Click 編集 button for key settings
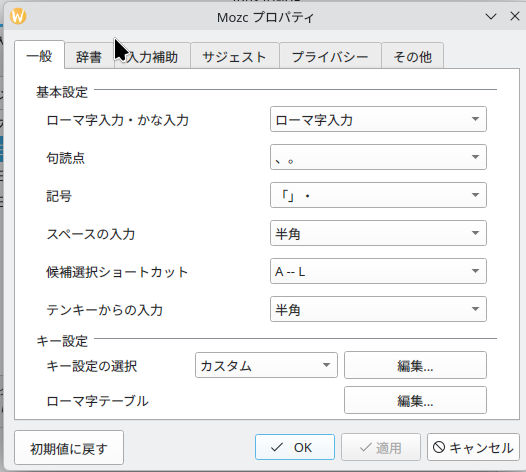 pyautogui.click(x=415, y=365)
